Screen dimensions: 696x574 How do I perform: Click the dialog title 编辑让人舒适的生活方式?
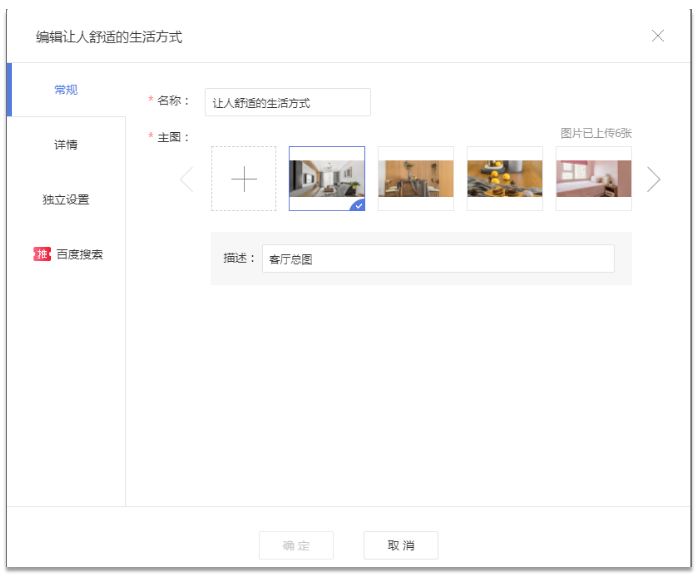pos(109,37)
